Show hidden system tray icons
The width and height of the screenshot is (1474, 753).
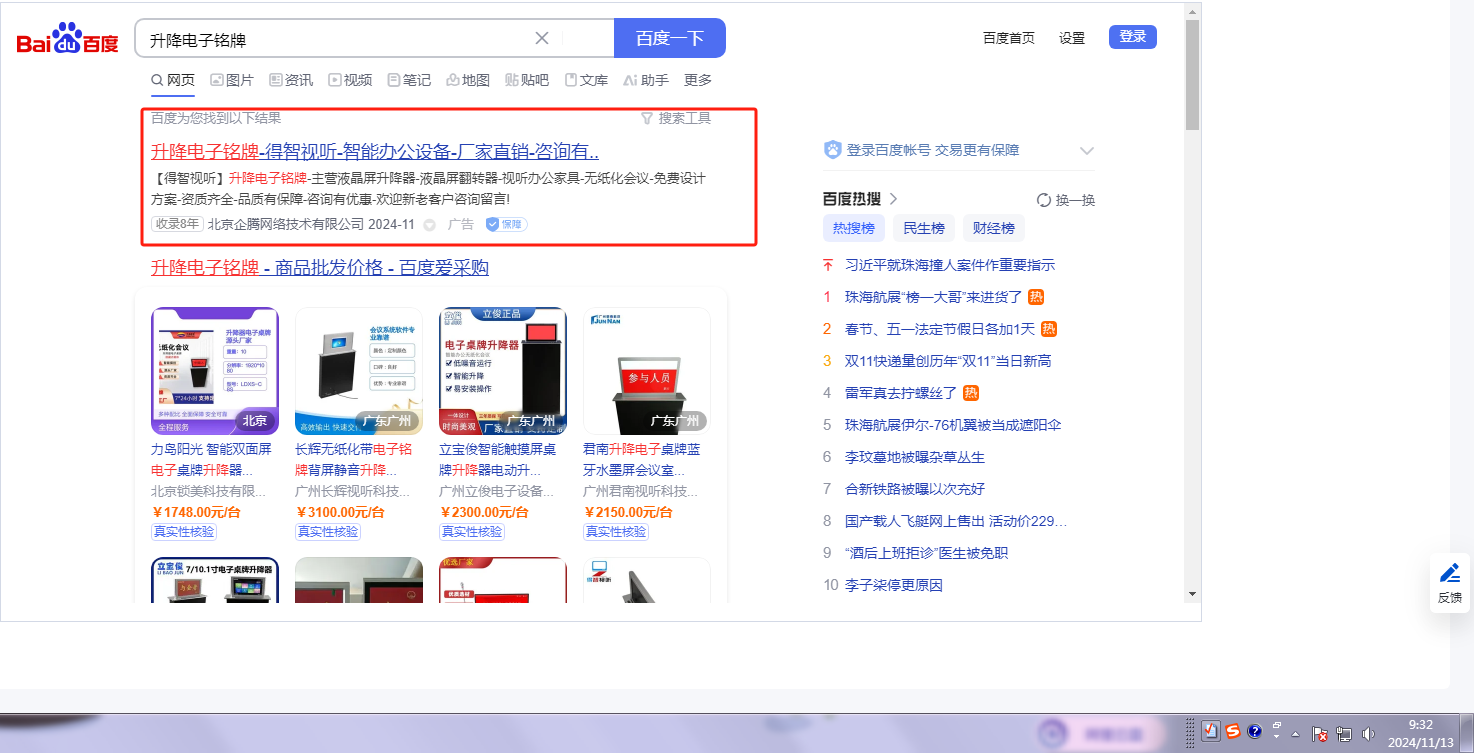coord(1296,733)
